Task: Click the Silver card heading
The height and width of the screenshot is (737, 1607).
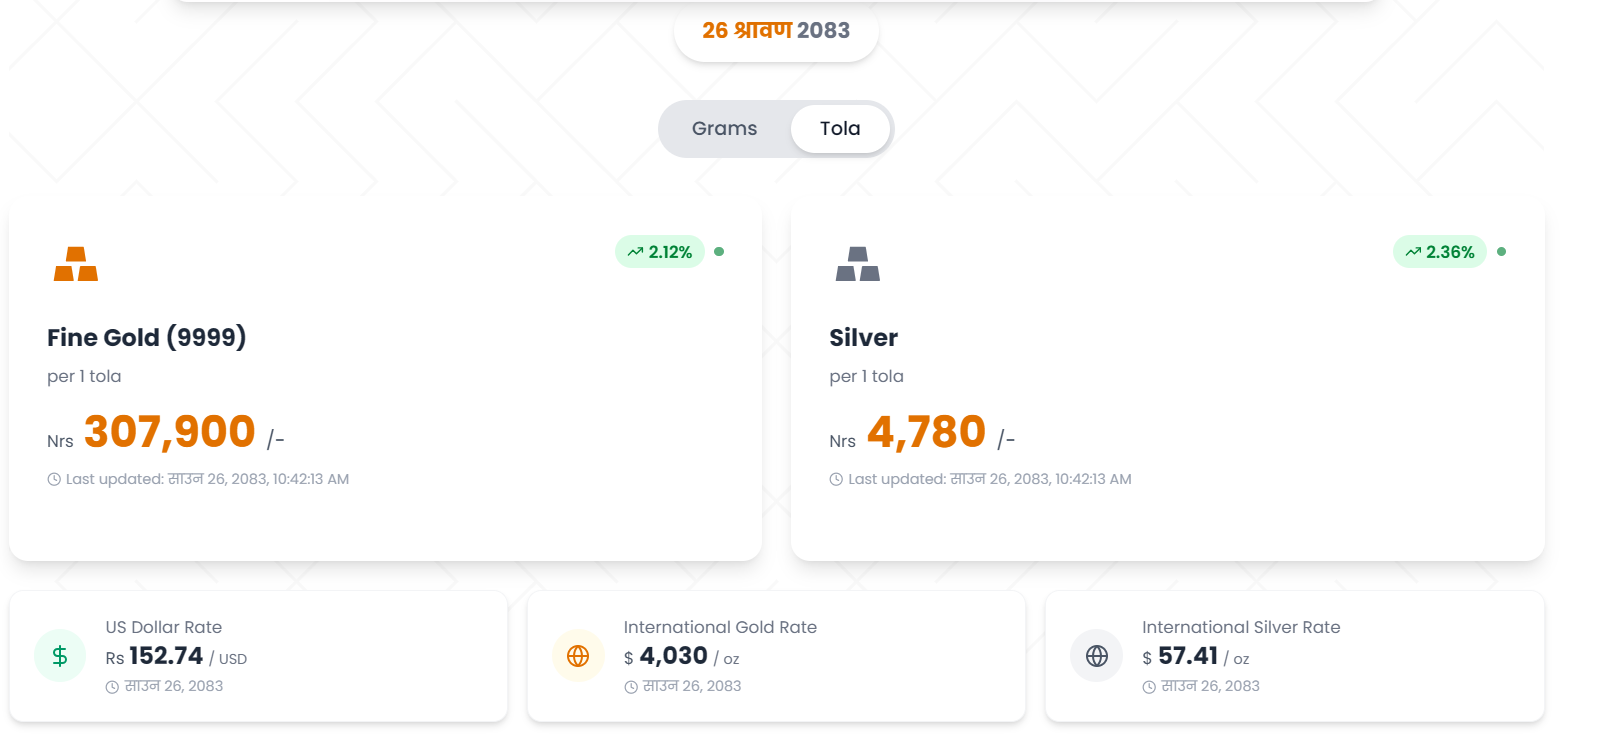Action: [x=864, y=338]
